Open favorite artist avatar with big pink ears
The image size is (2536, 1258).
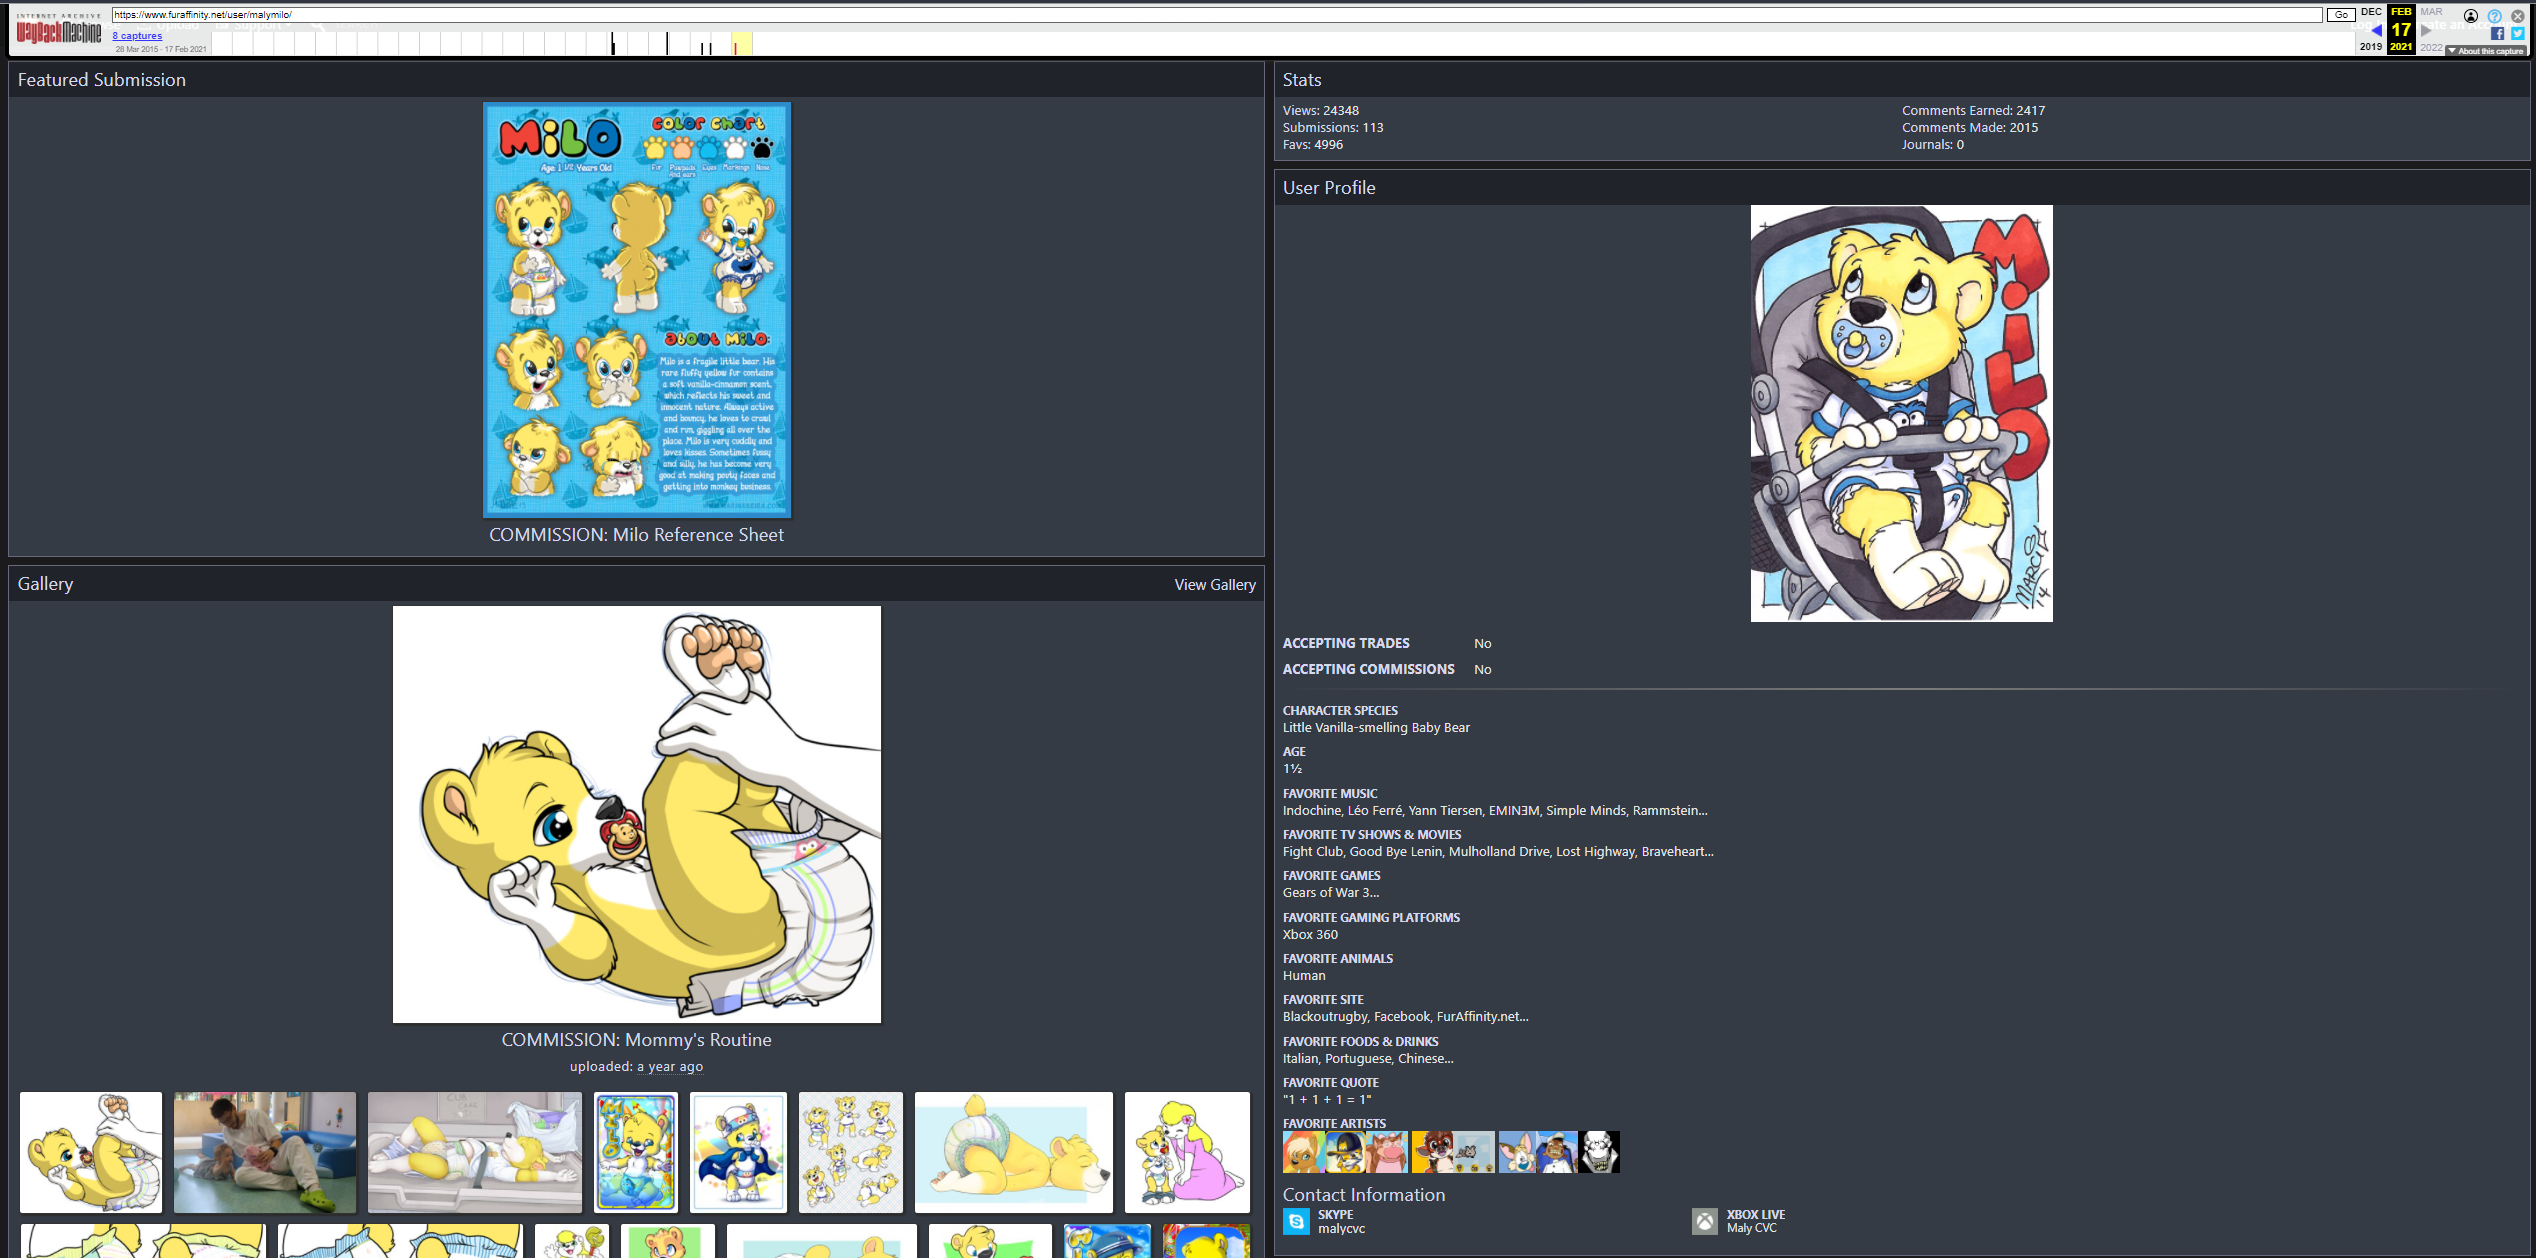click(x=1517, y=1152)
